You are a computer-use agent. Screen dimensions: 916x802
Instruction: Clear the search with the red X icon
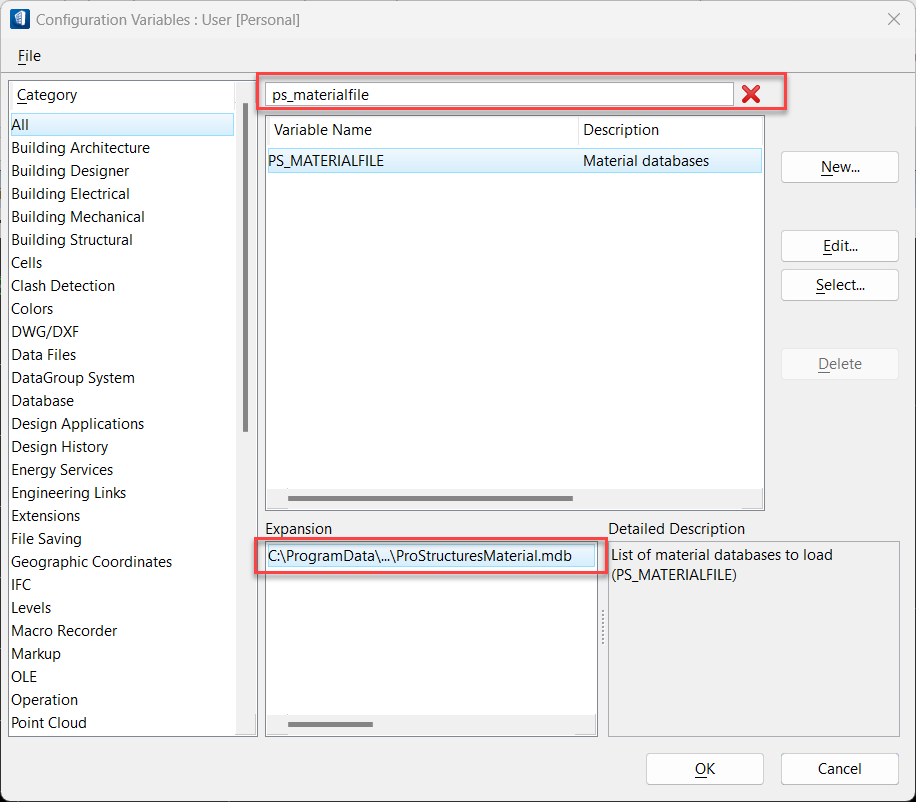pos(751,94)
